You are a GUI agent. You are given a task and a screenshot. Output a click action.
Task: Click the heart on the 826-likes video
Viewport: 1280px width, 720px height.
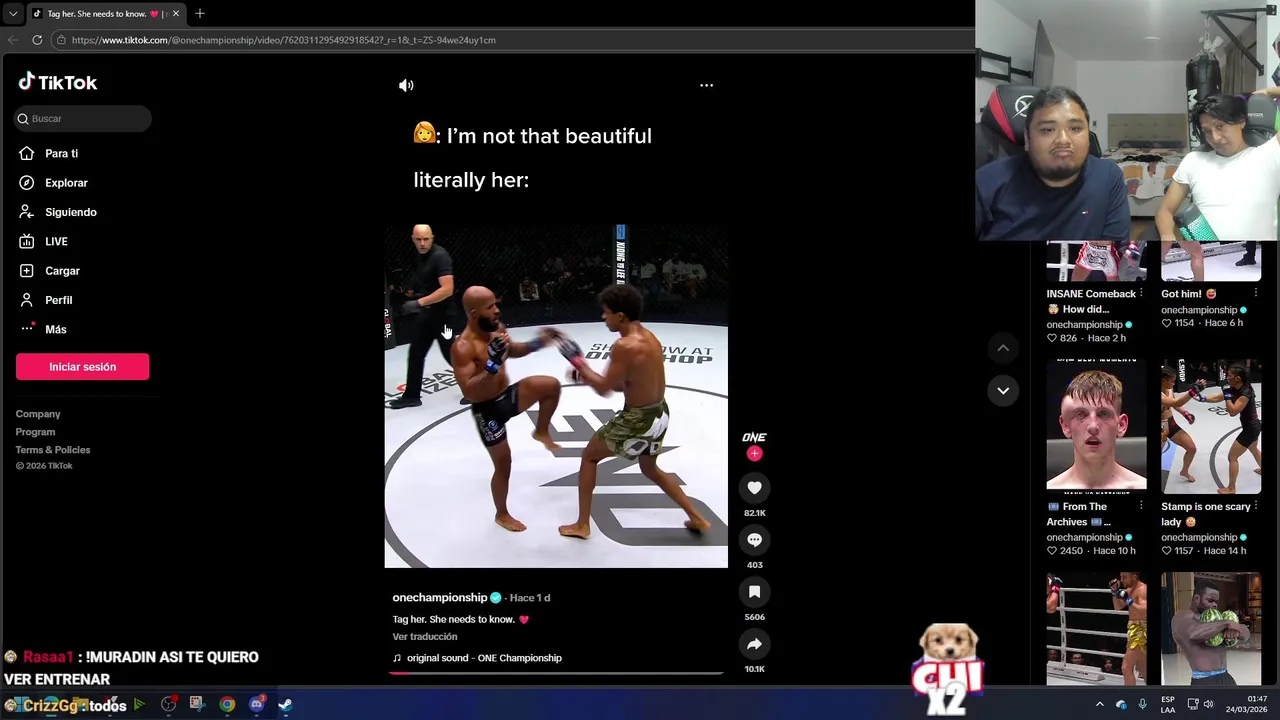[x=1052, y=338]
